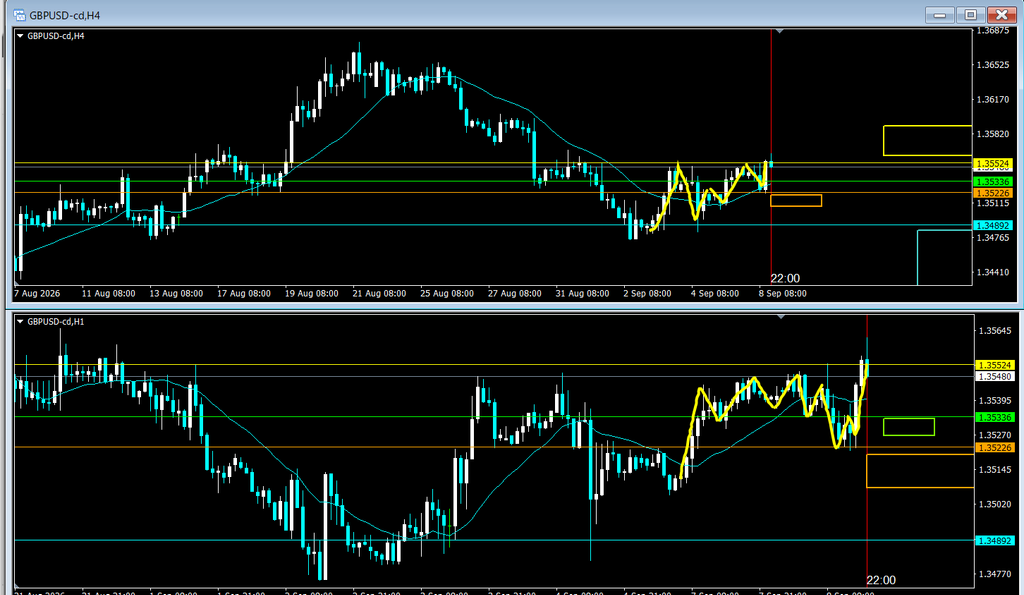This screenshot has height=595, width=1024.
Task: Select the yellow rectangle near 1.35820 on H4 chart
Action: (x=927, y=140)
